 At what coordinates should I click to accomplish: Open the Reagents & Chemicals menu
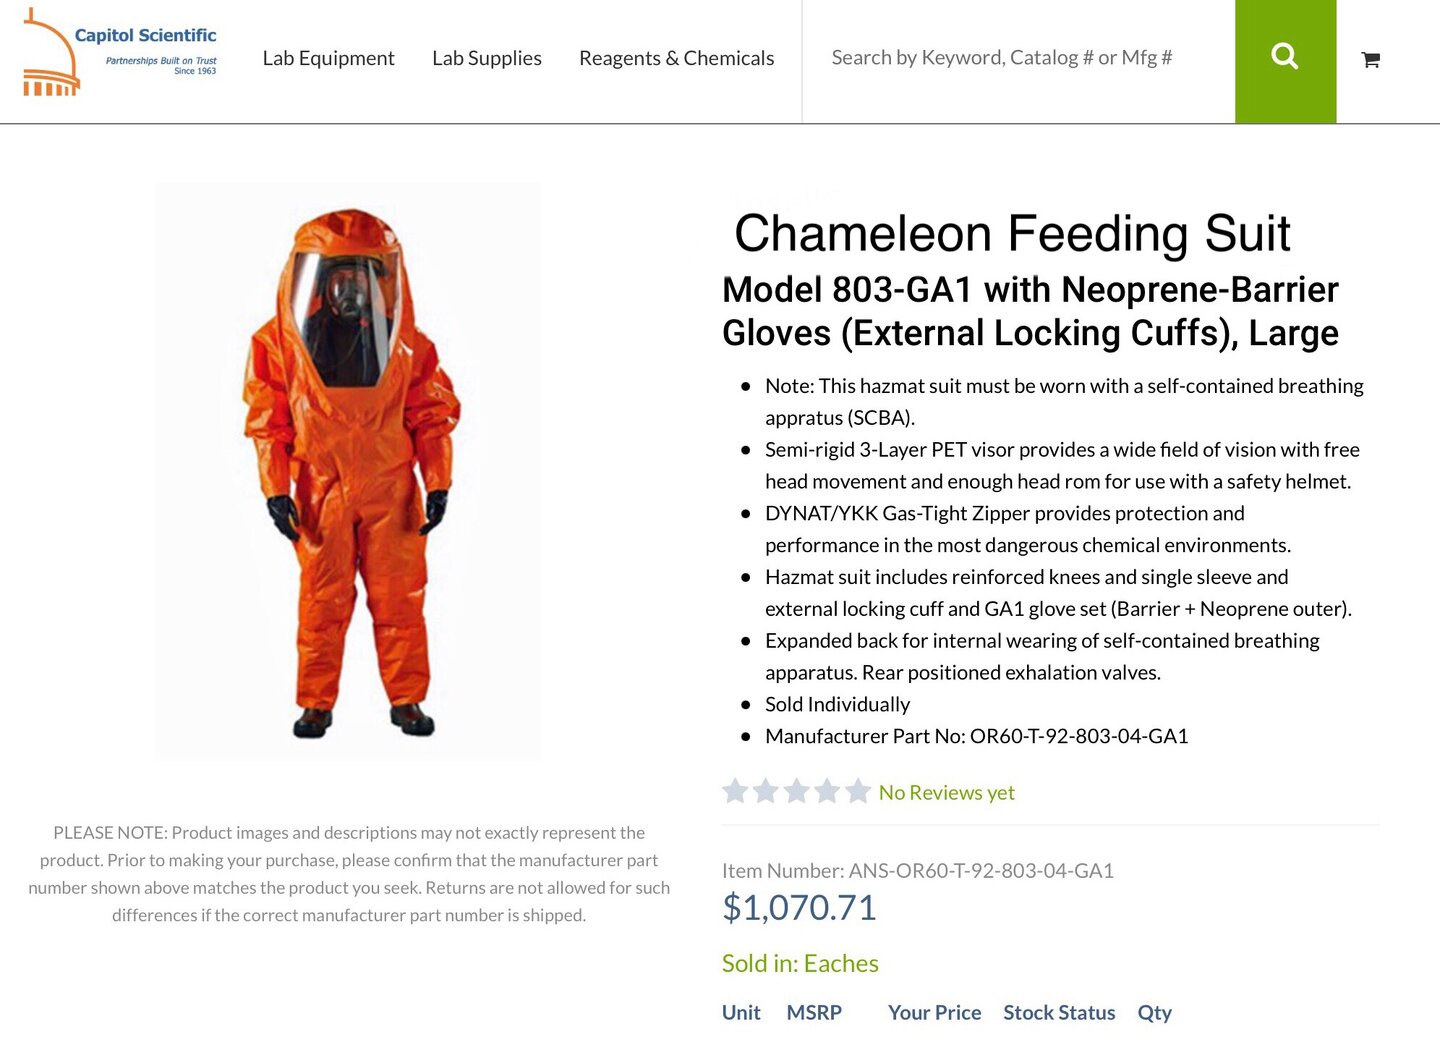coord(676,58)
